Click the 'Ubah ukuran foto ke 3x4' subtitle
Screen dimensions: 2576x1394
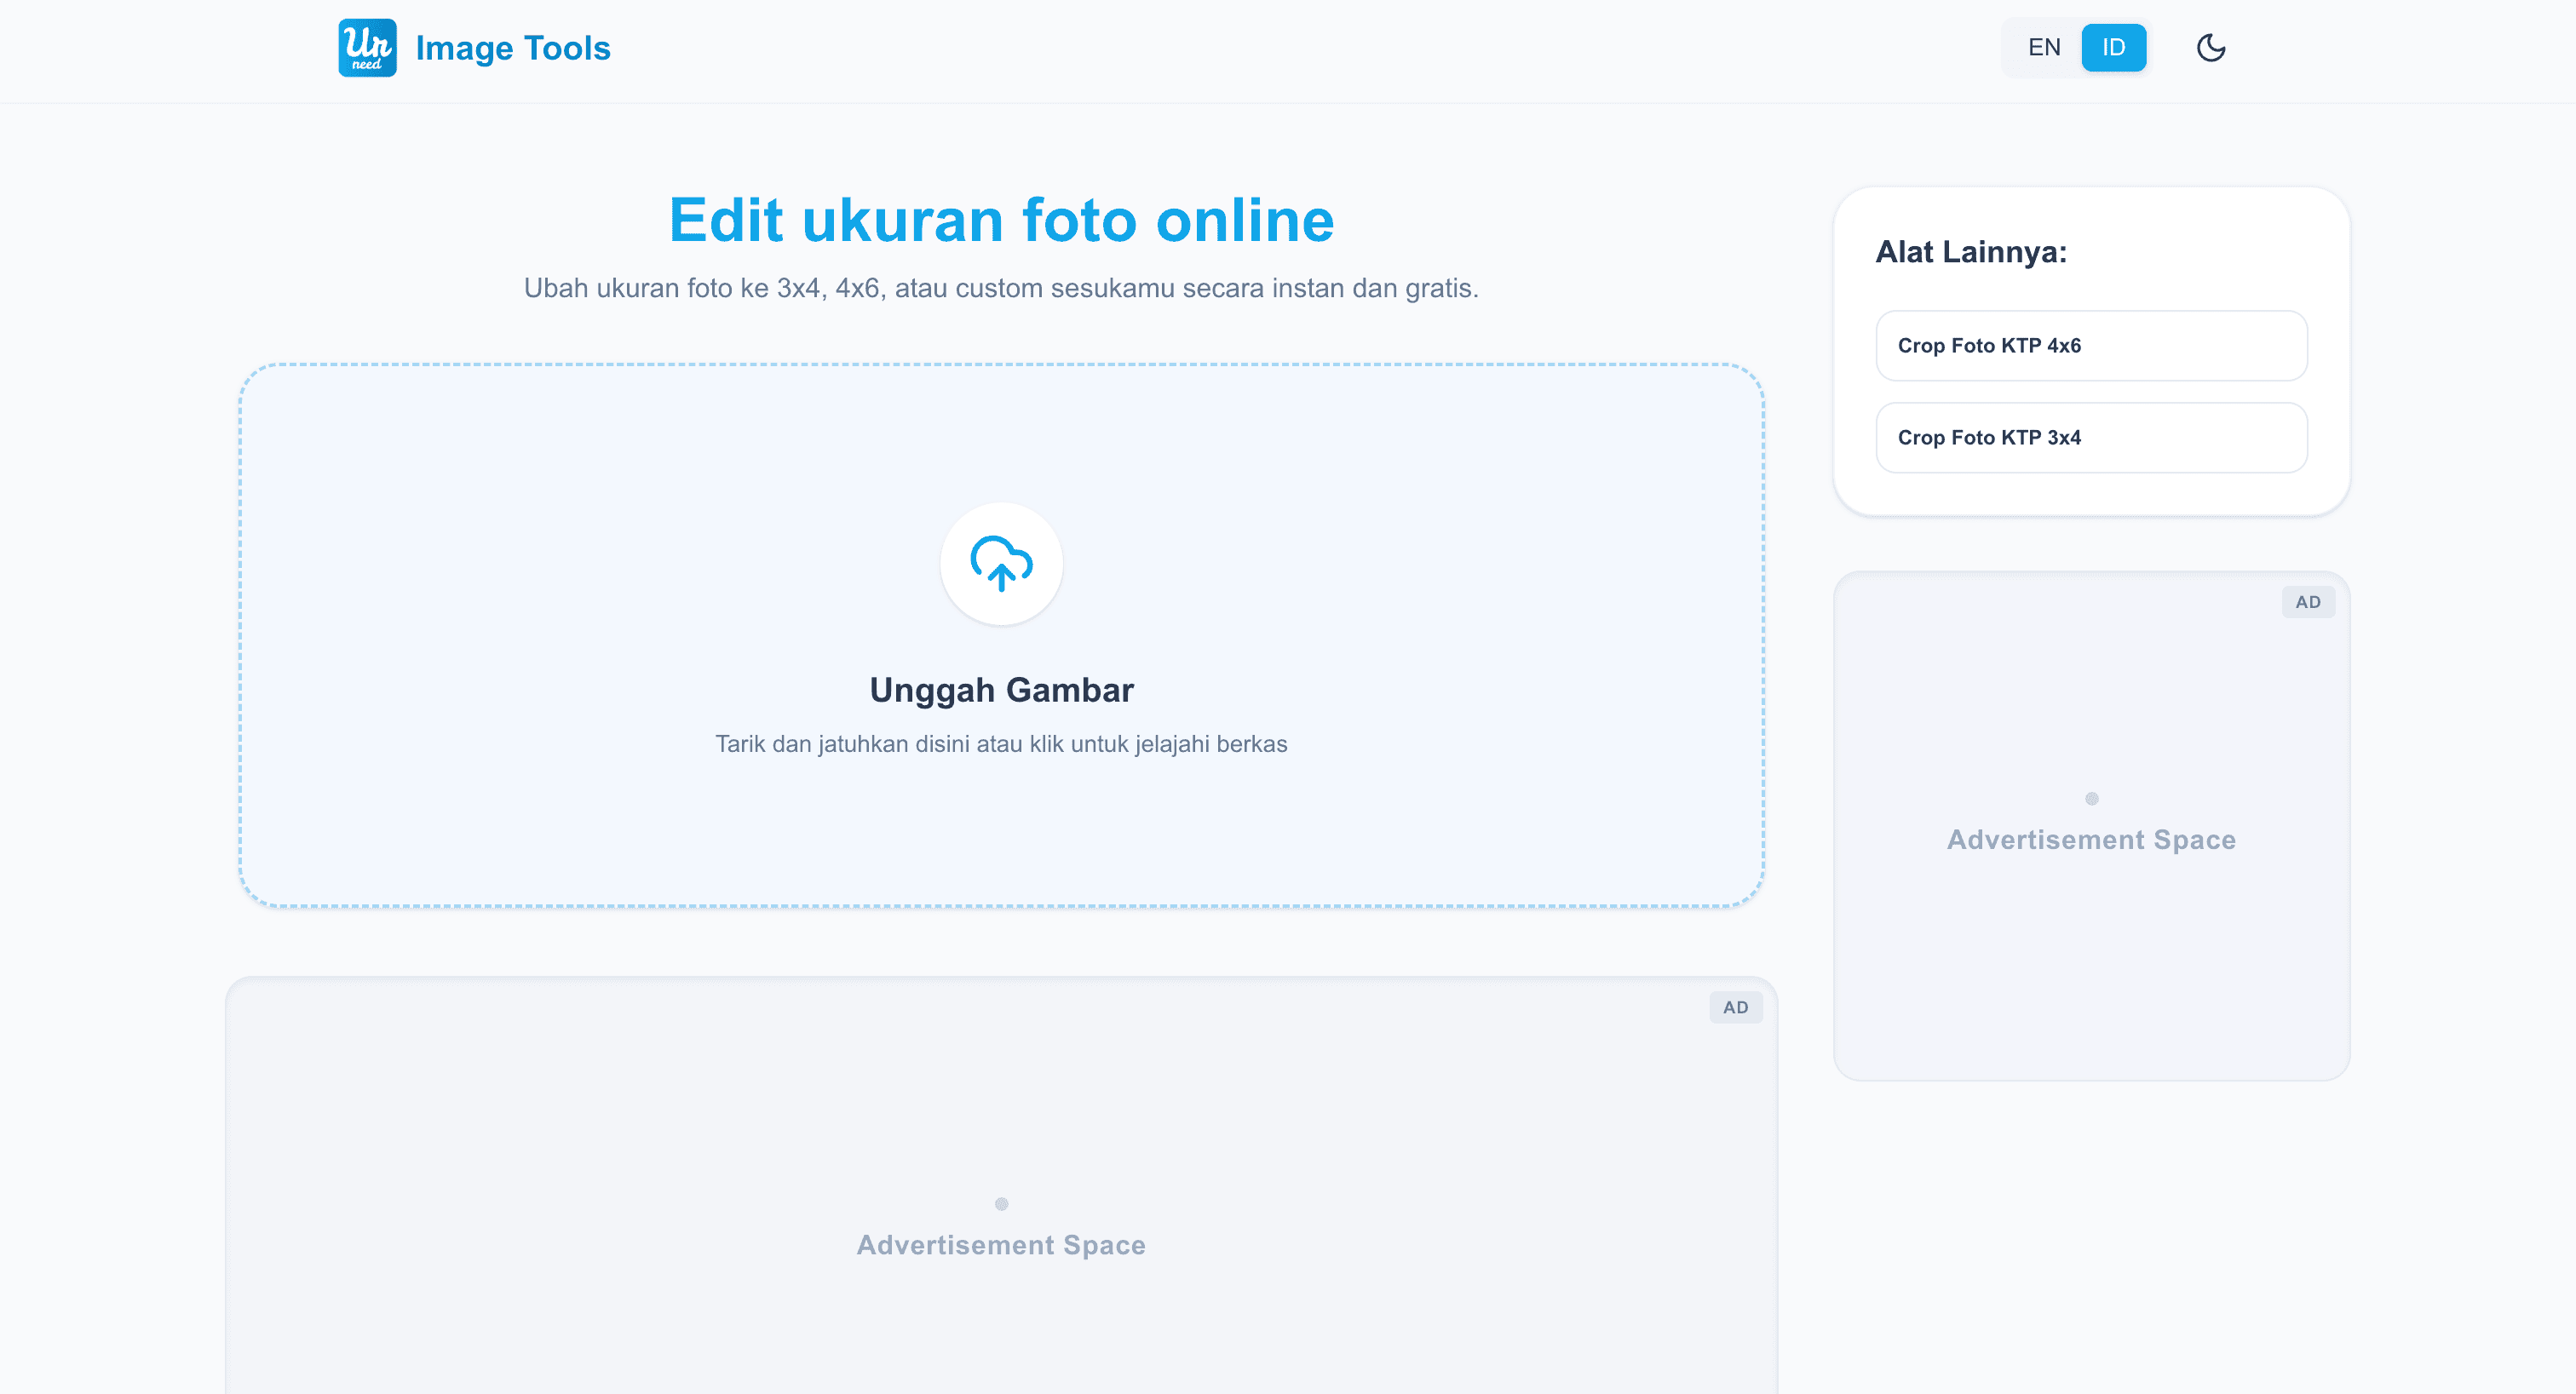click(1001, 288)
